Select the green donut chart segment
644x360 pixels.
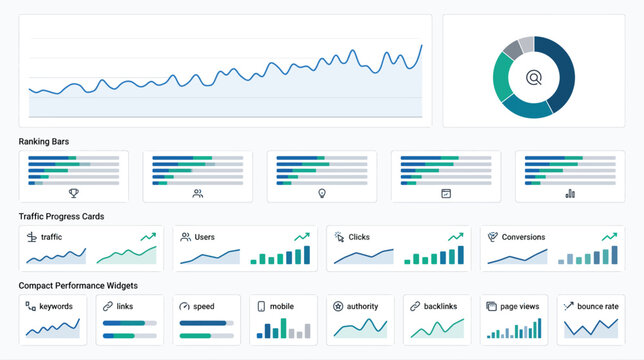coord(501,77)
